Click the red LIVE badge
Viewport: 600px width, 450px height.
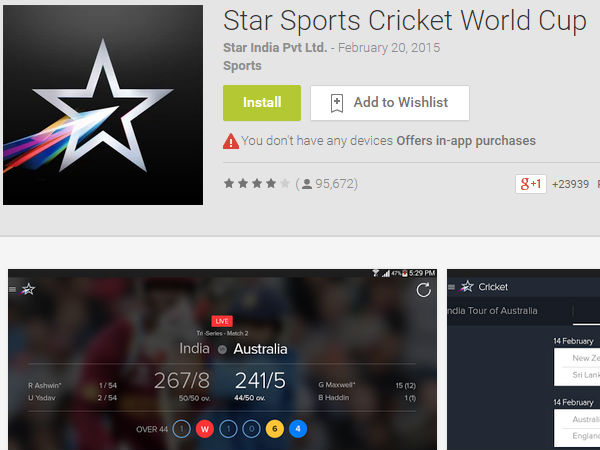click(222, 321)
